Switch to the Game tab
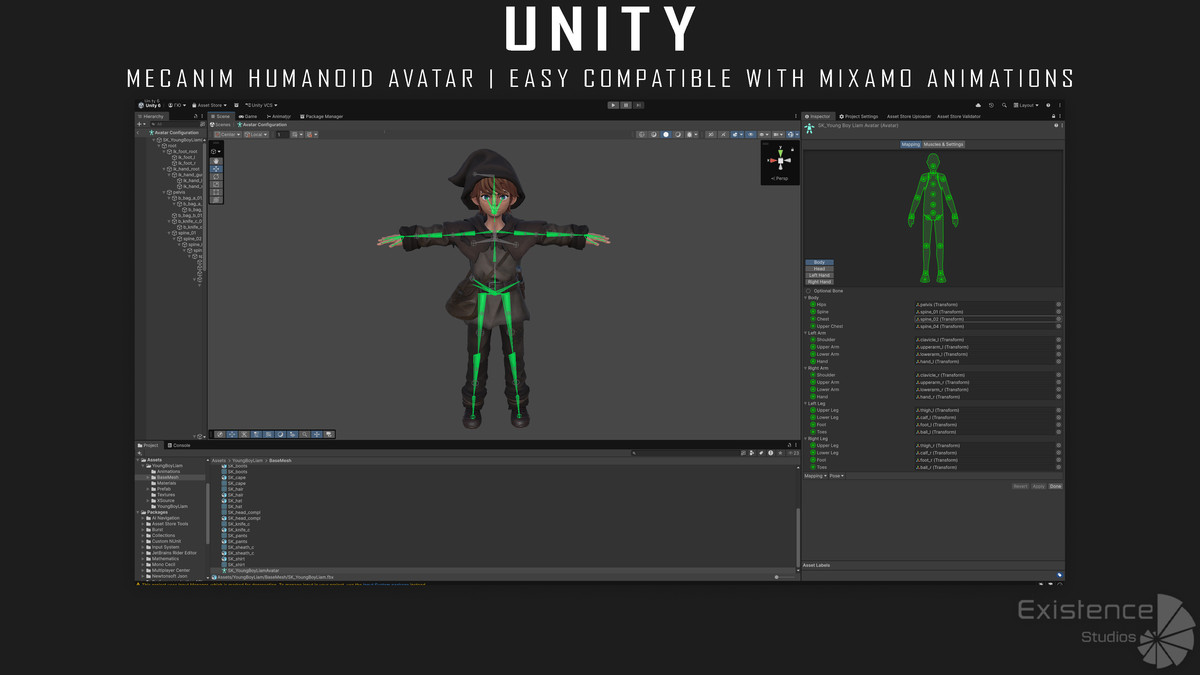The image size is (1200, 675). (x=248, y=116)
